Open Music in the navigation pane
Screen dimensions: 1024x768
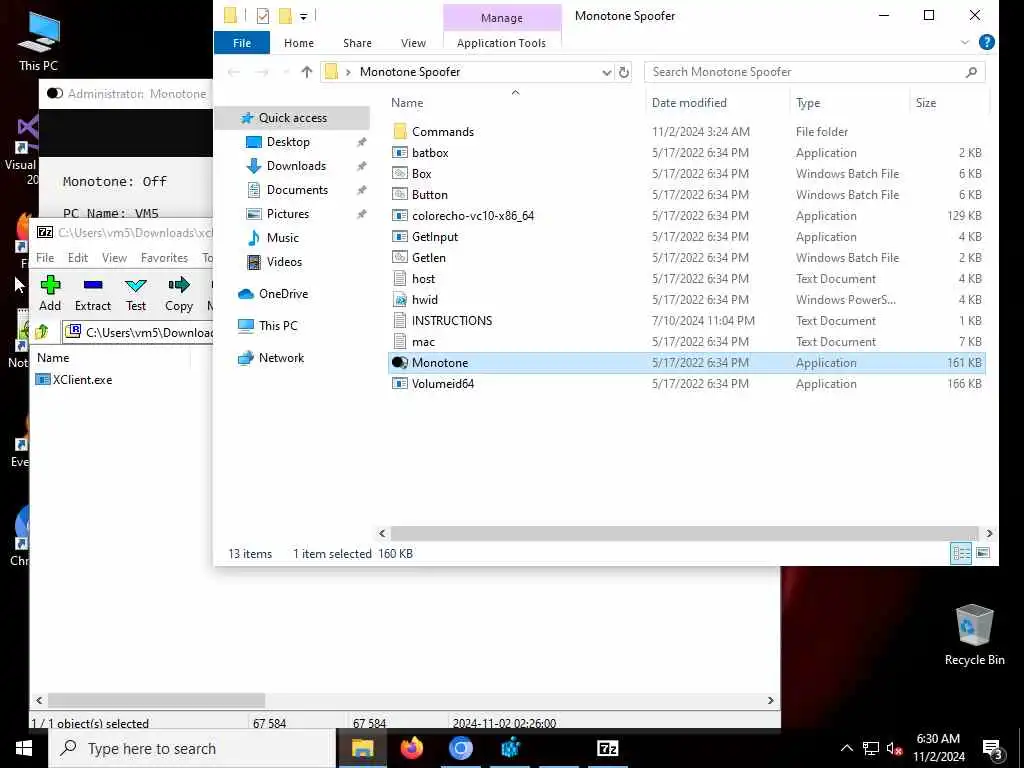click(x=282, y=238)
